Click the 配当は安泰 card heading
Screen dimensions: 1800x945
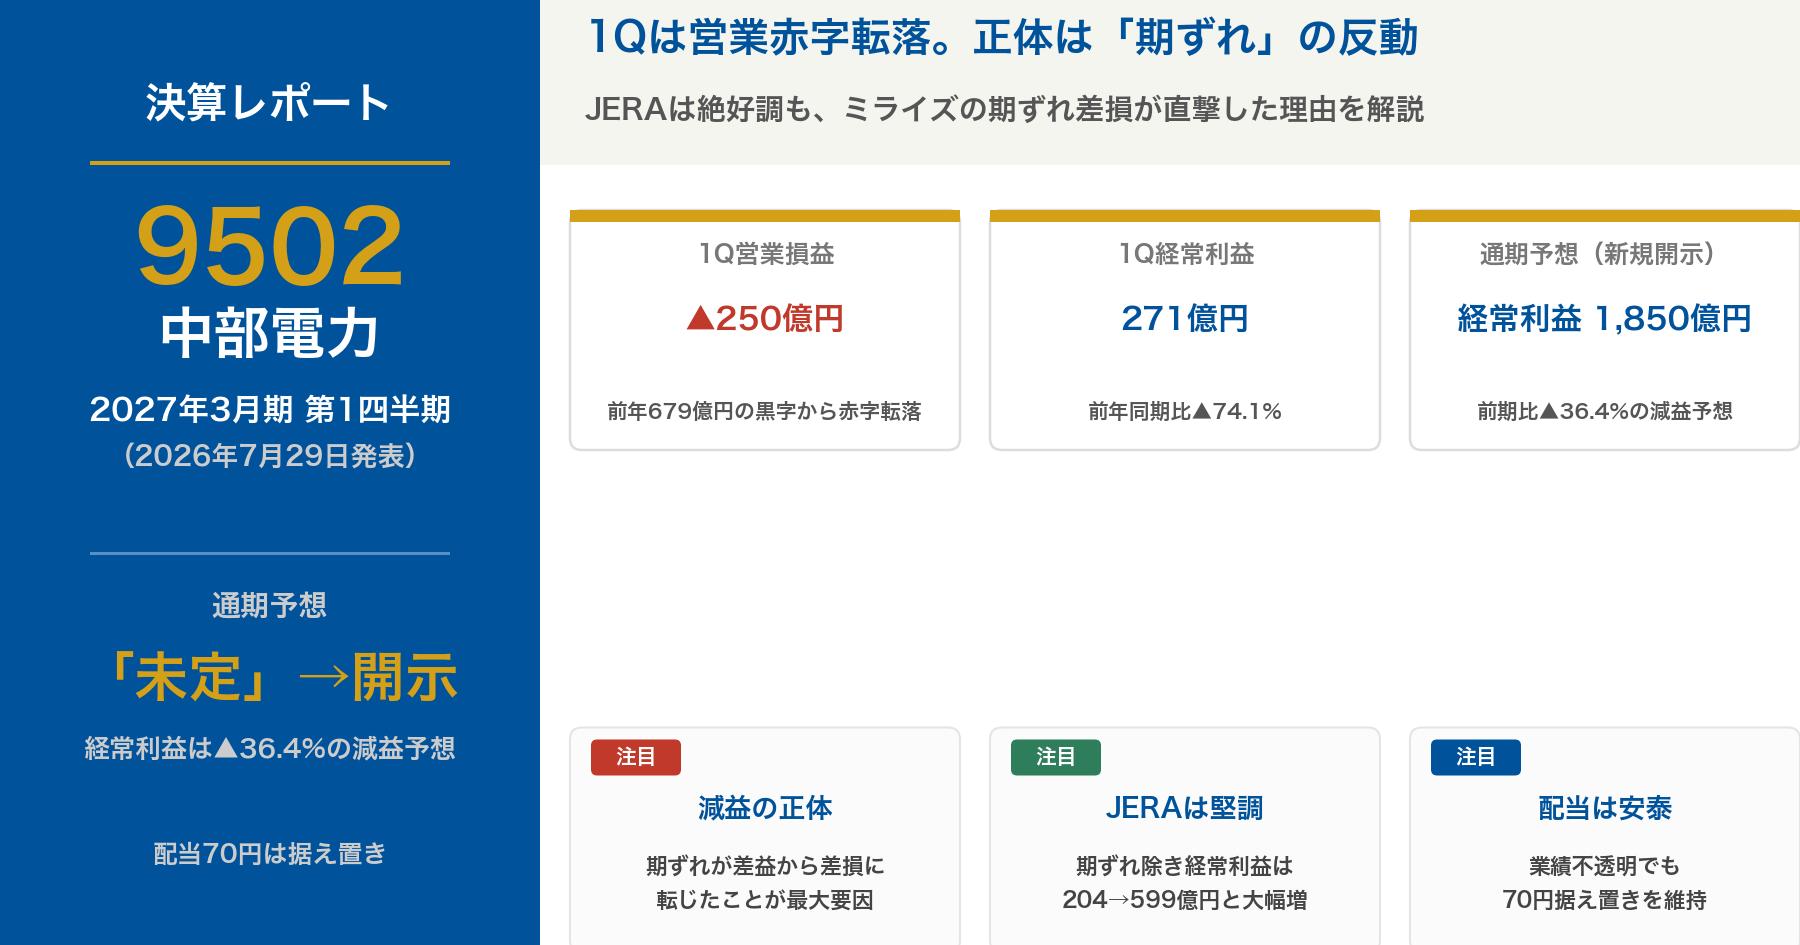[x=1604, y=808]
